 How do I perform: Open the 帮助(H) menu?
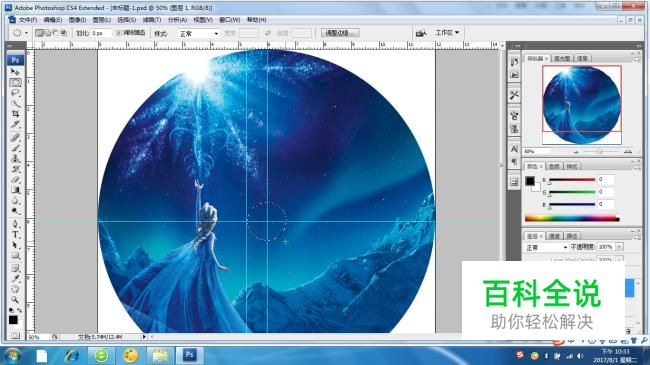pyautogui.click(x=256, y=20)
